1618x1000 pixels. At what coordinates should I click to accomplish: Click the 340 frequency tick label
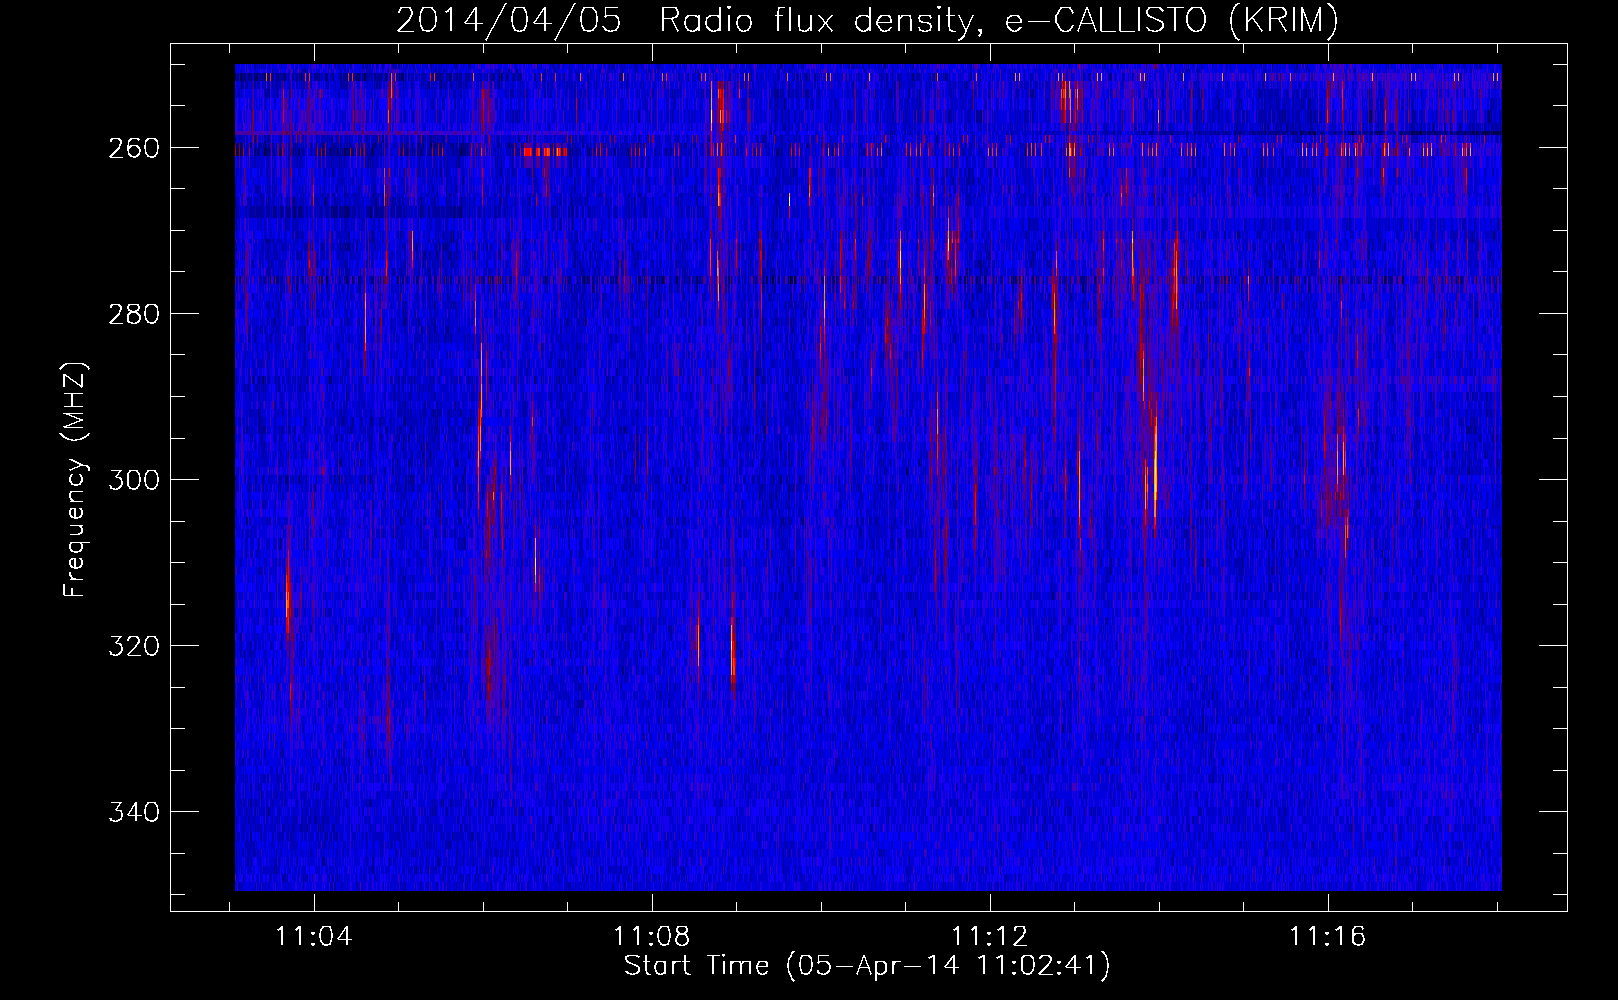coord(133,812)
